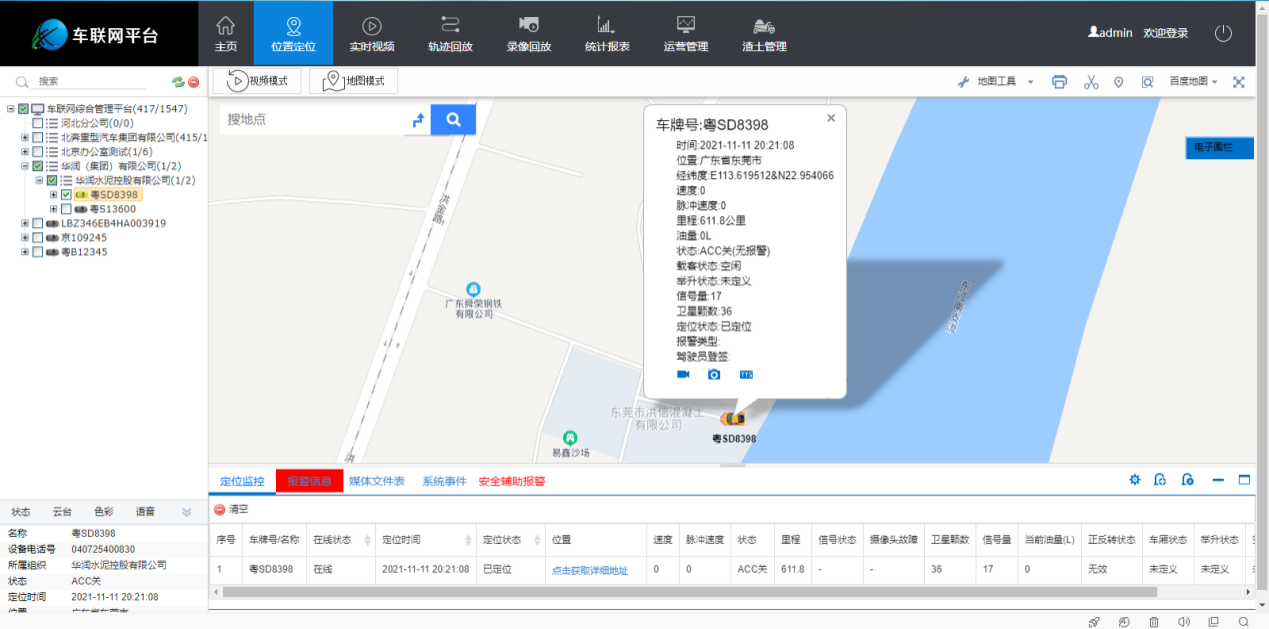
Task: Click the area search magnifier icon in toolbar
Action: tap(1148, 82)
